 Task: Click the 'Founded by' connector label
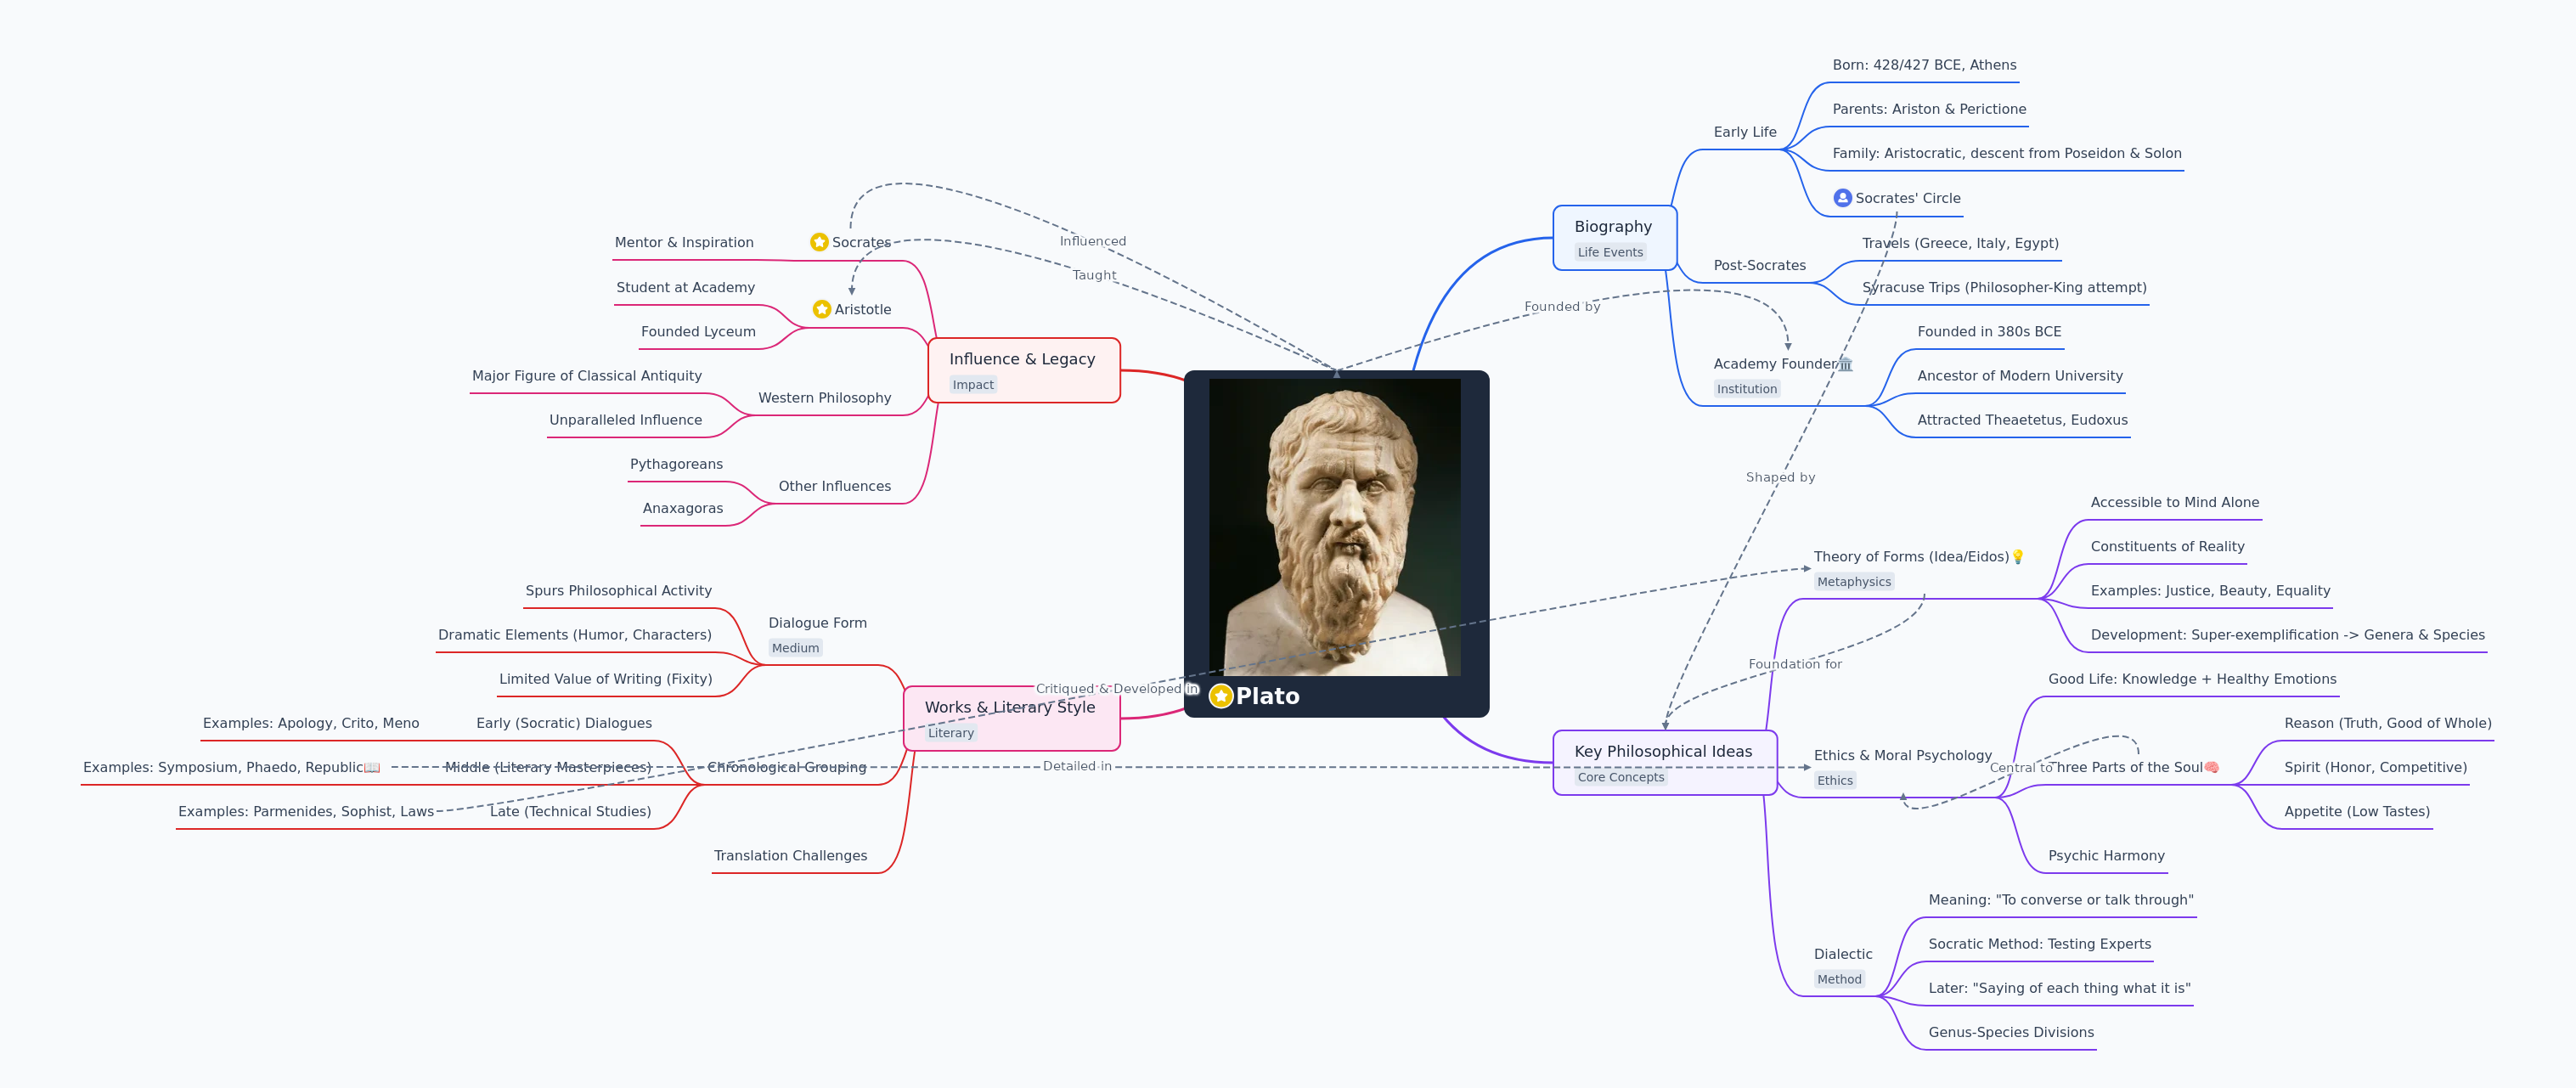click(1562, 307)
